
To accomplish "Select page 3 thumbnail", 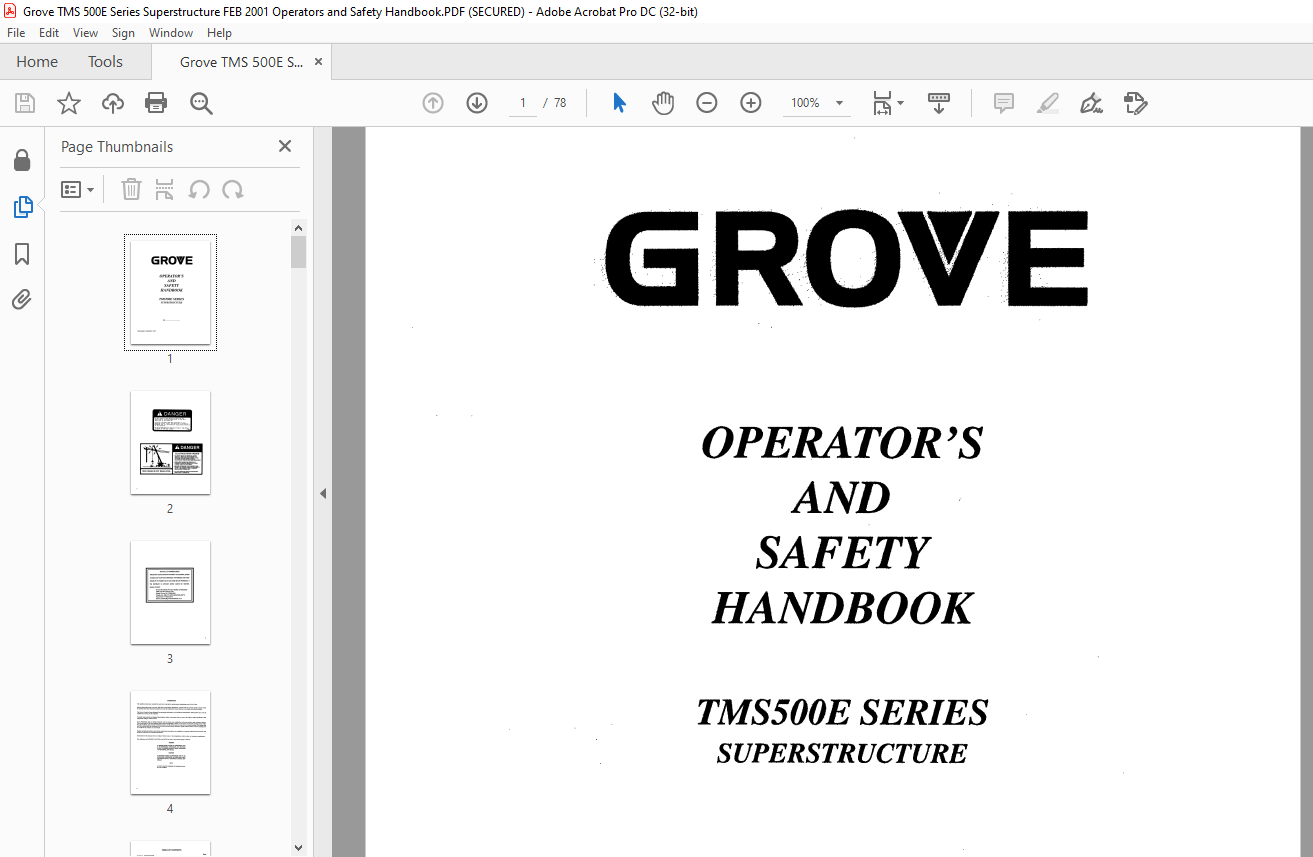I will [170, 592].
